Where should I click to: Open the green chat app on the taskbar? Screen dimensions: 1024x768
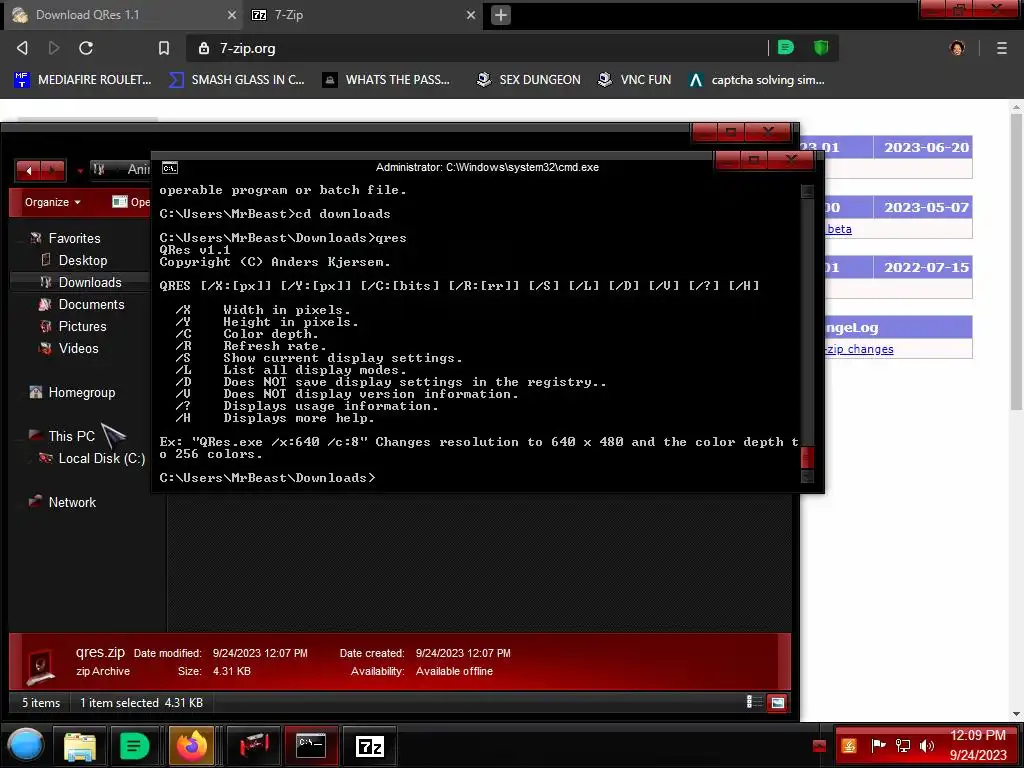click(135, 746)
